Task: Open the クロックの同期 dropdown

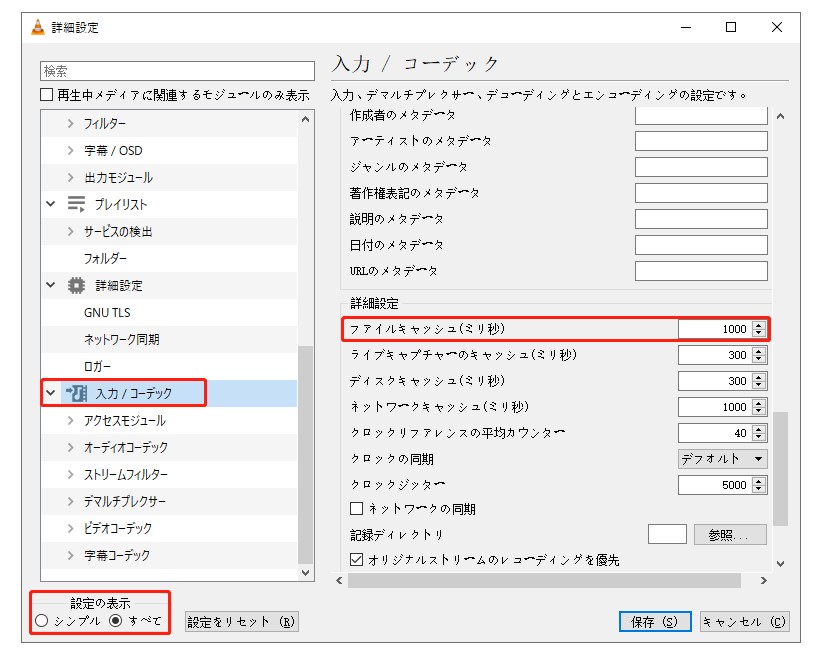Action: pyautogui.click(x=722, y=458)
